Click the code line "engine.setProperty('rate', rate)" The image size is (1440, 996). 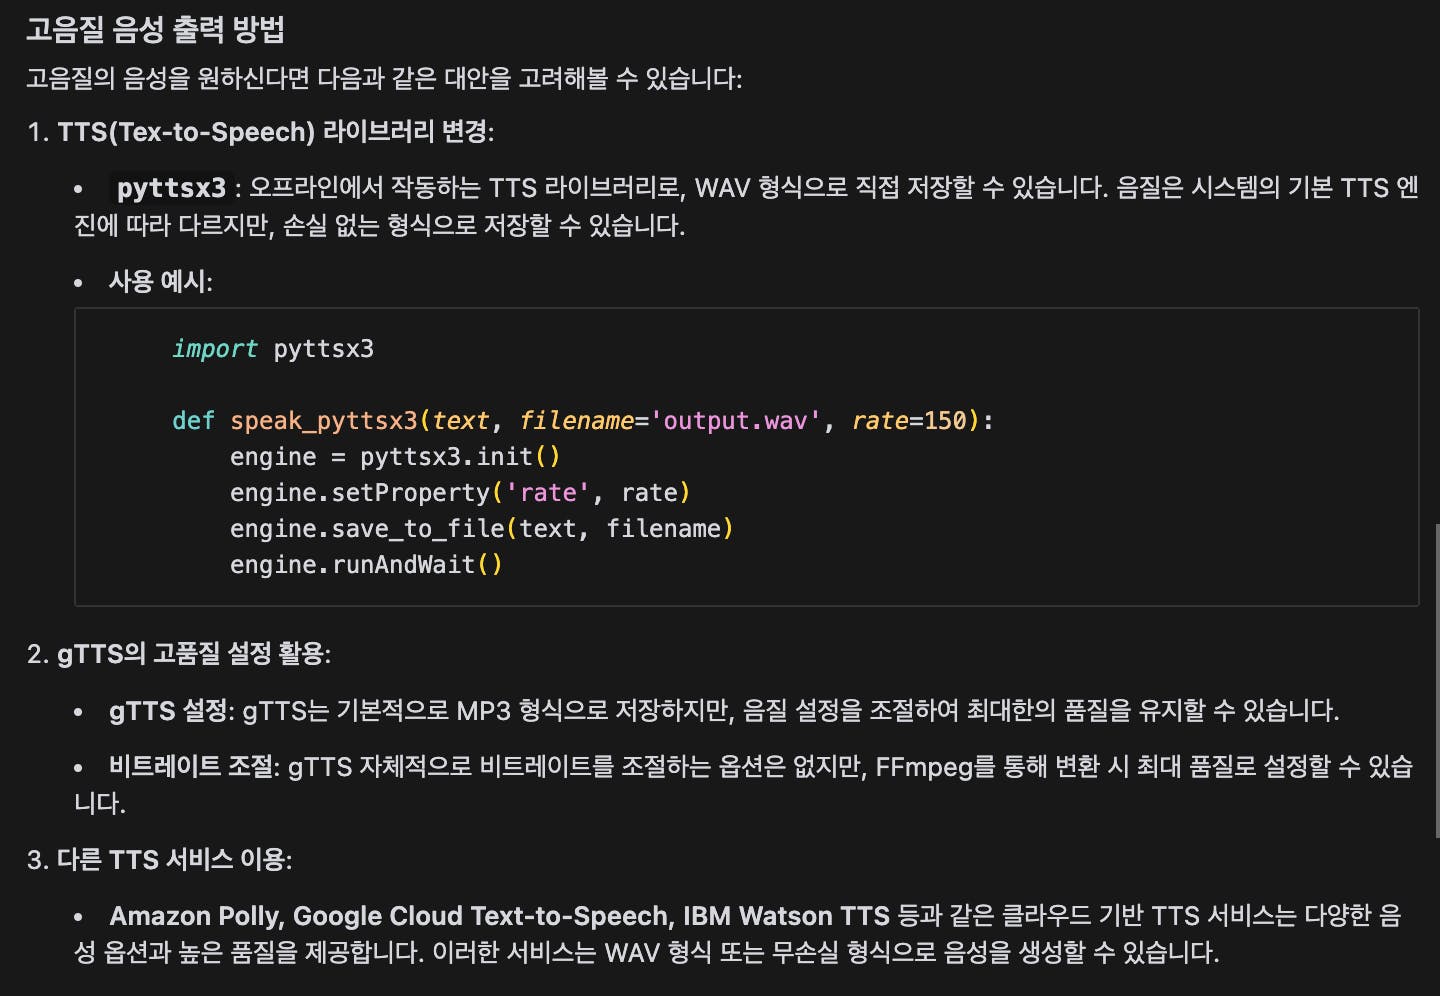(x=460, y=493)
